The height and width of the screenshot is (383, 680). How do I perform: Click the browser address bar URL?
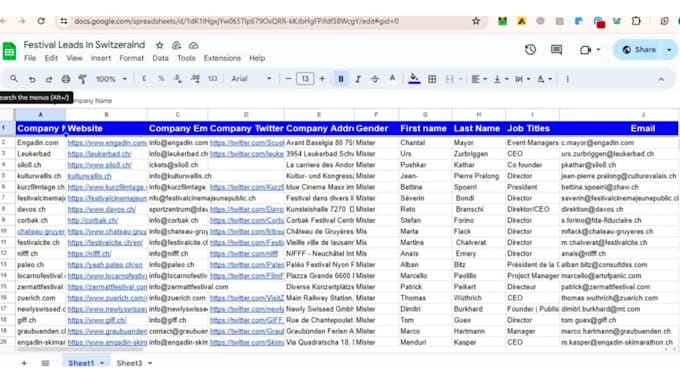tap(236, 21)
